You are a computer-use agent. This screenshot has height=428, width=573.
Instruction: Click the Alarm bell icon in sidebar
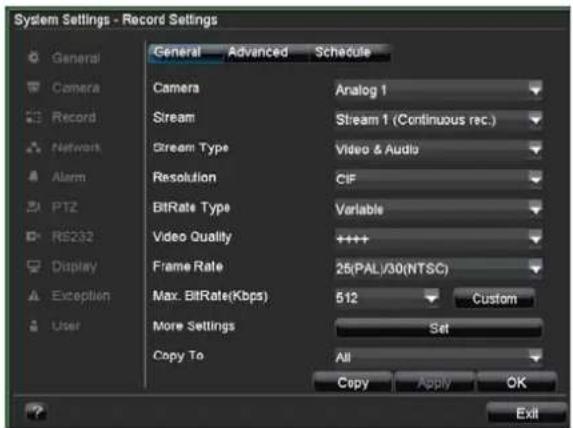[x=34, y=177]
